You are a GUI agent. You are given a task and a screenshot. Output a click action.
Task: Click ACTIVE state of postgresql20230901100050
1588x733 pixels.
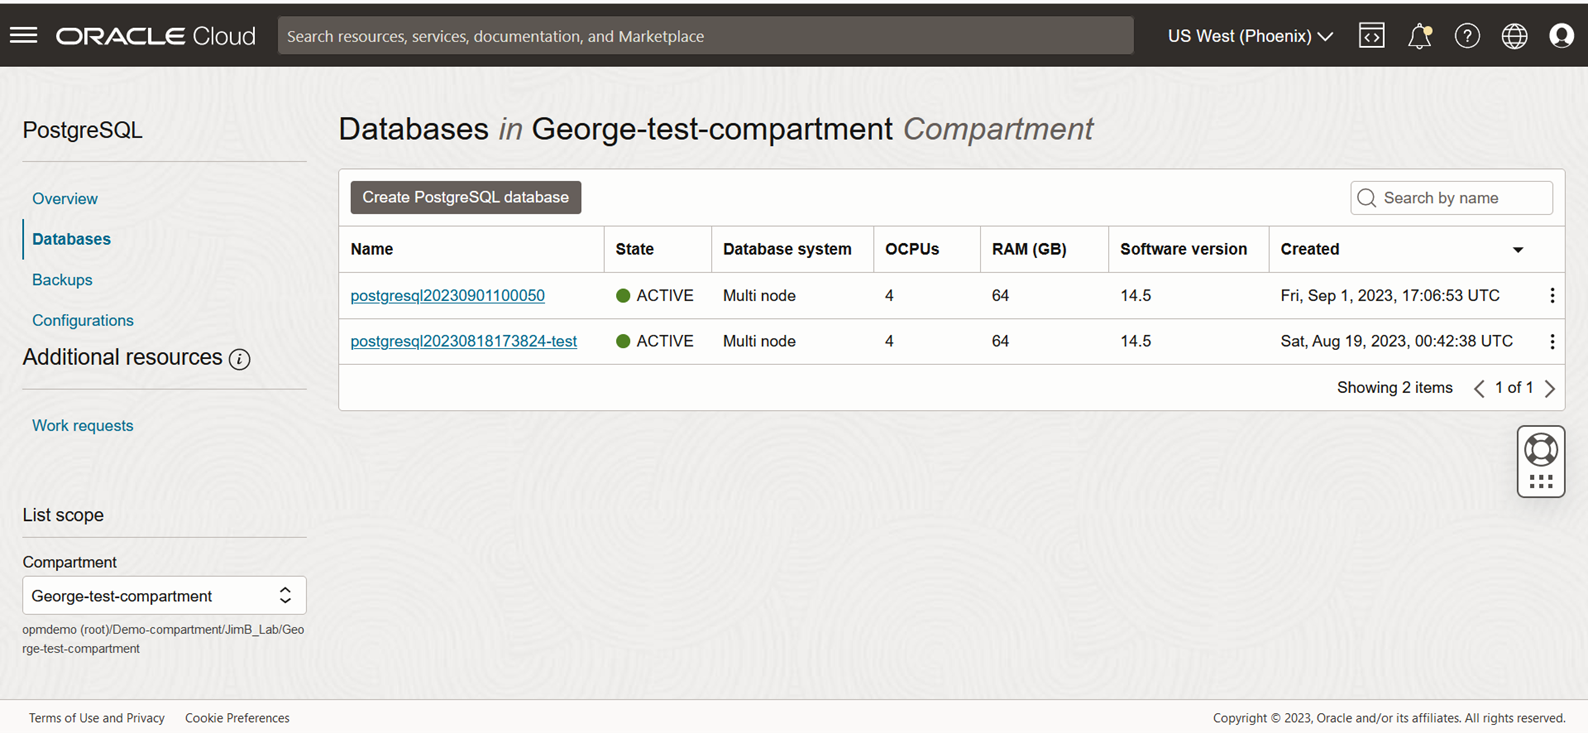coord(654,295)
